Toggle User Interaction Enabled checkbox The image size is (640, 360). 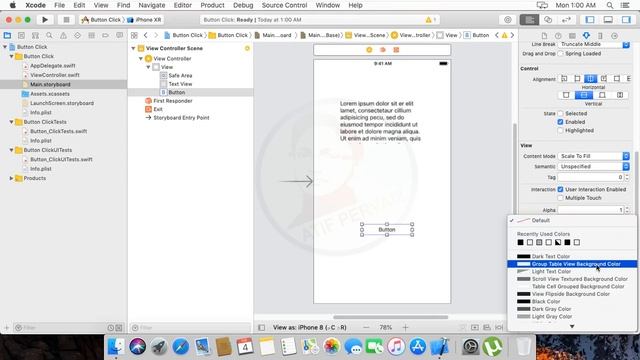coord(560,189)
